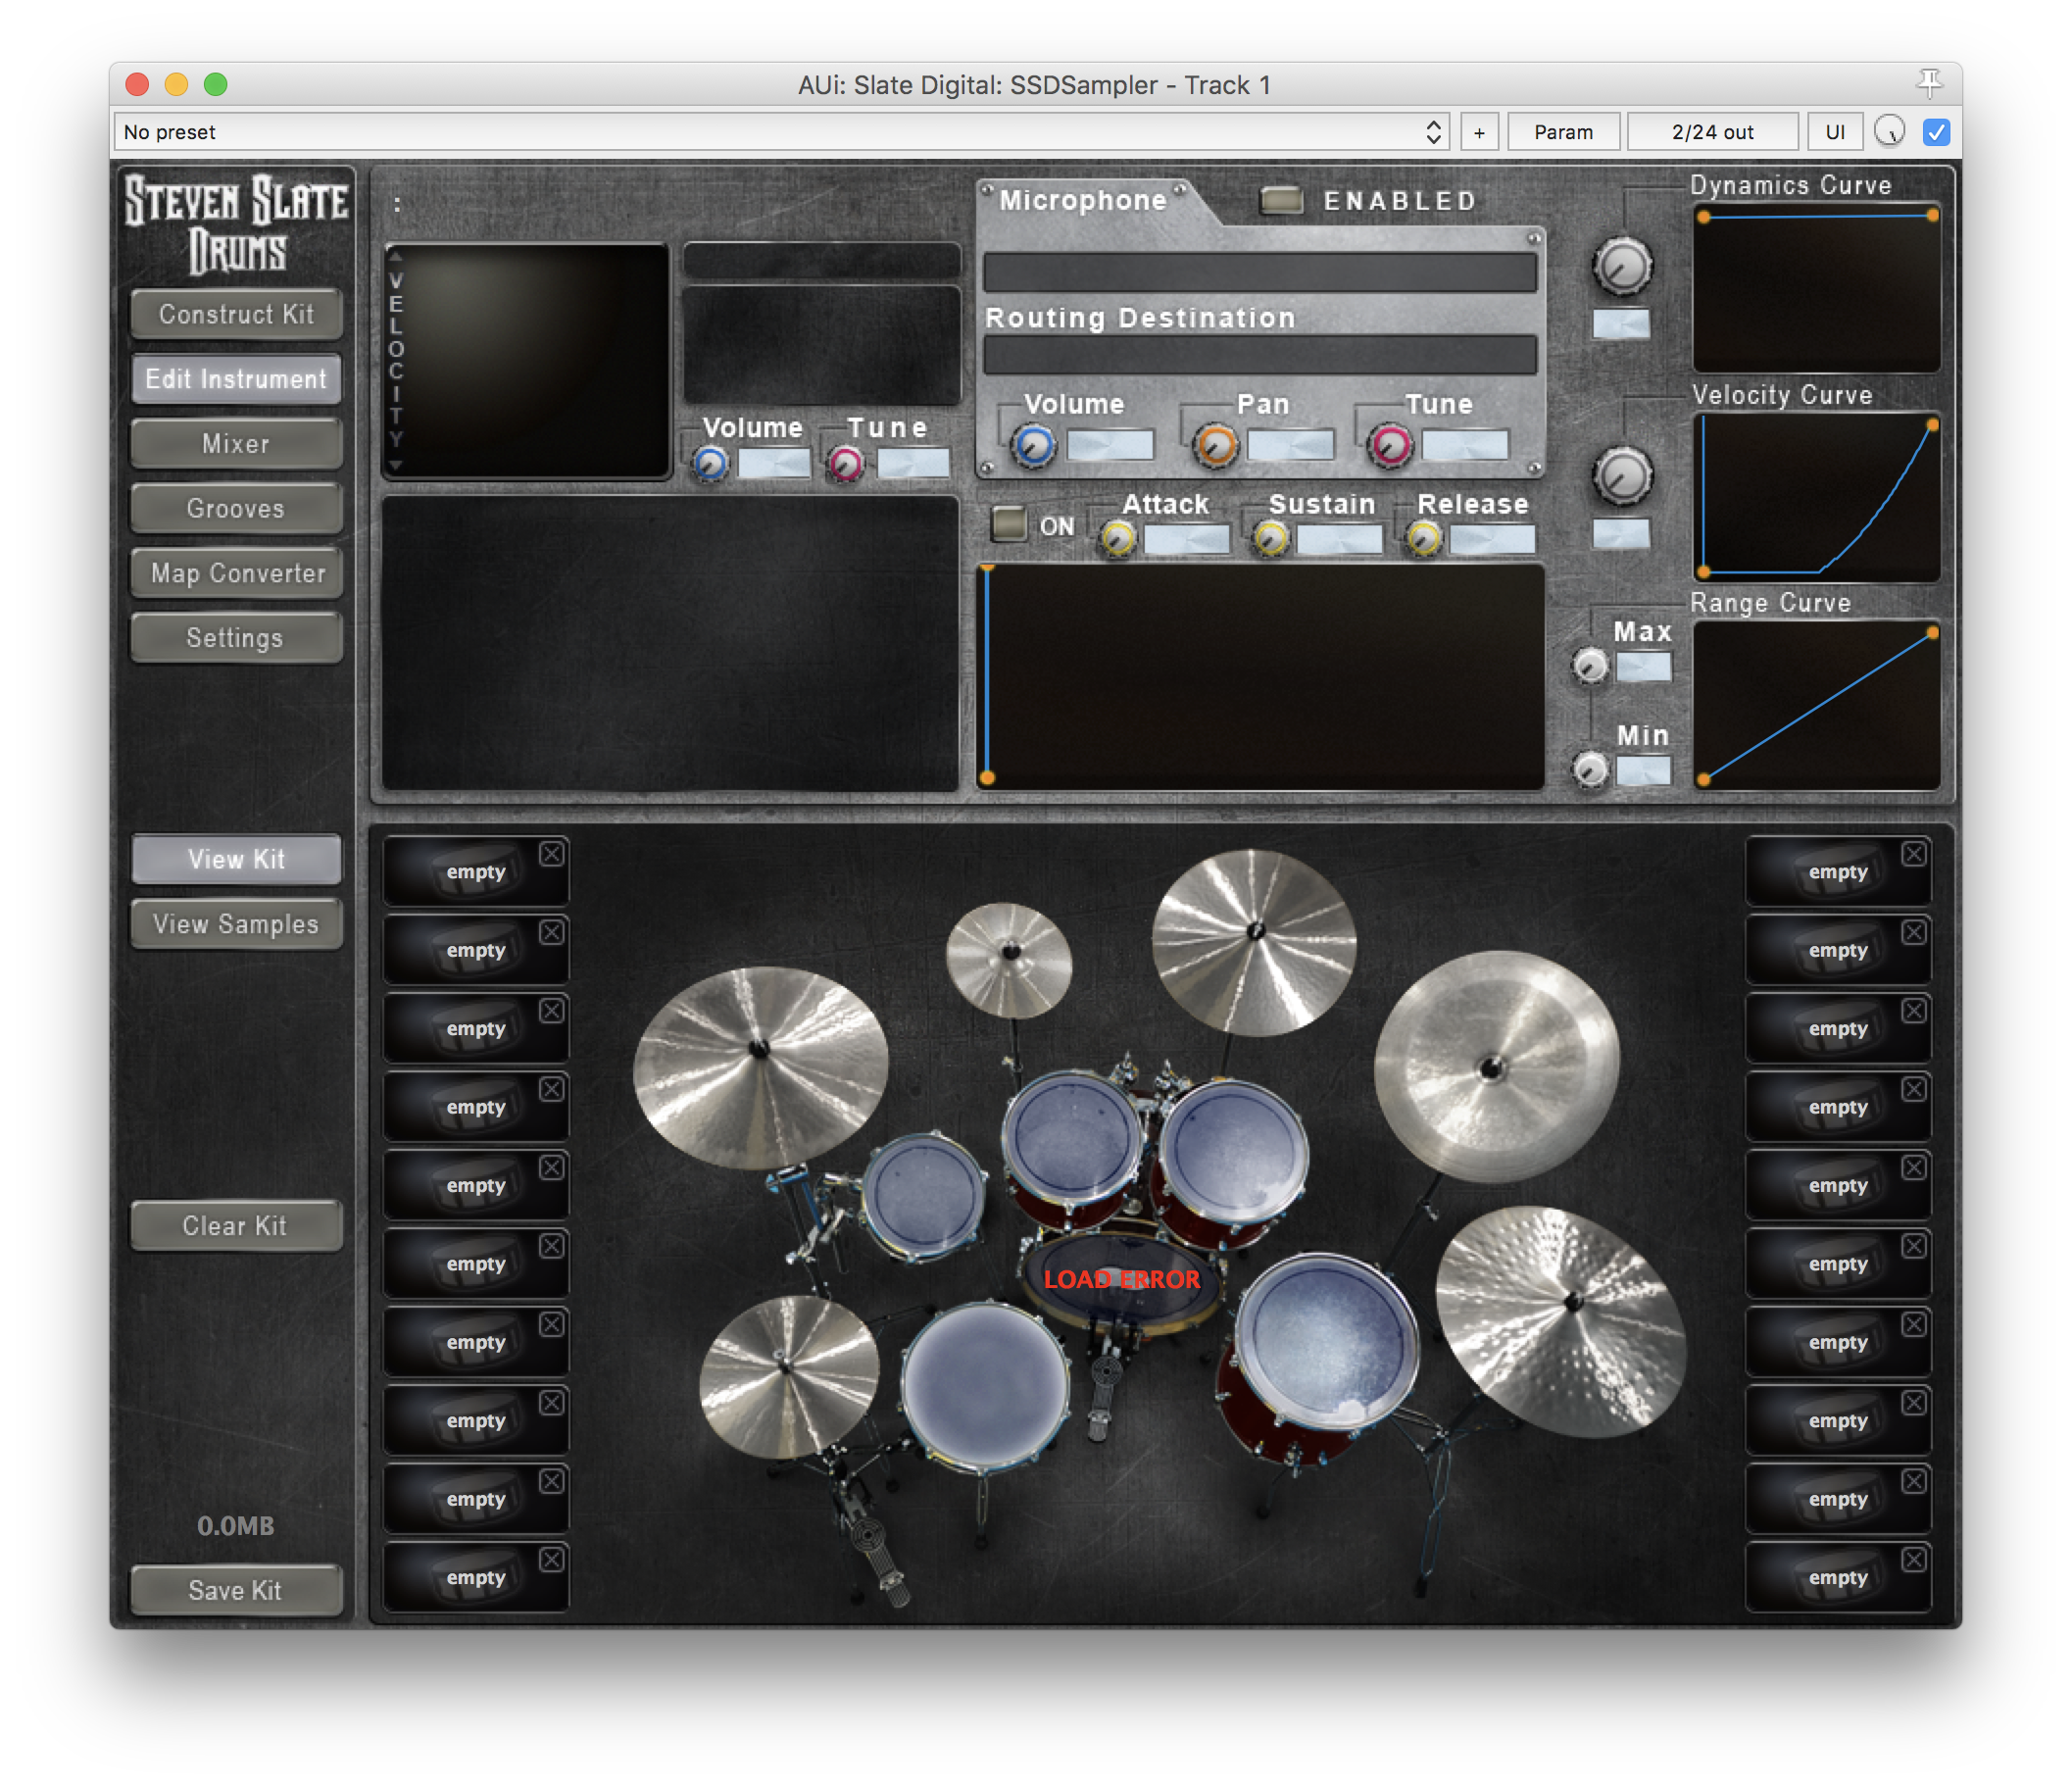Click the Dynamics Curve knob

1622,266
